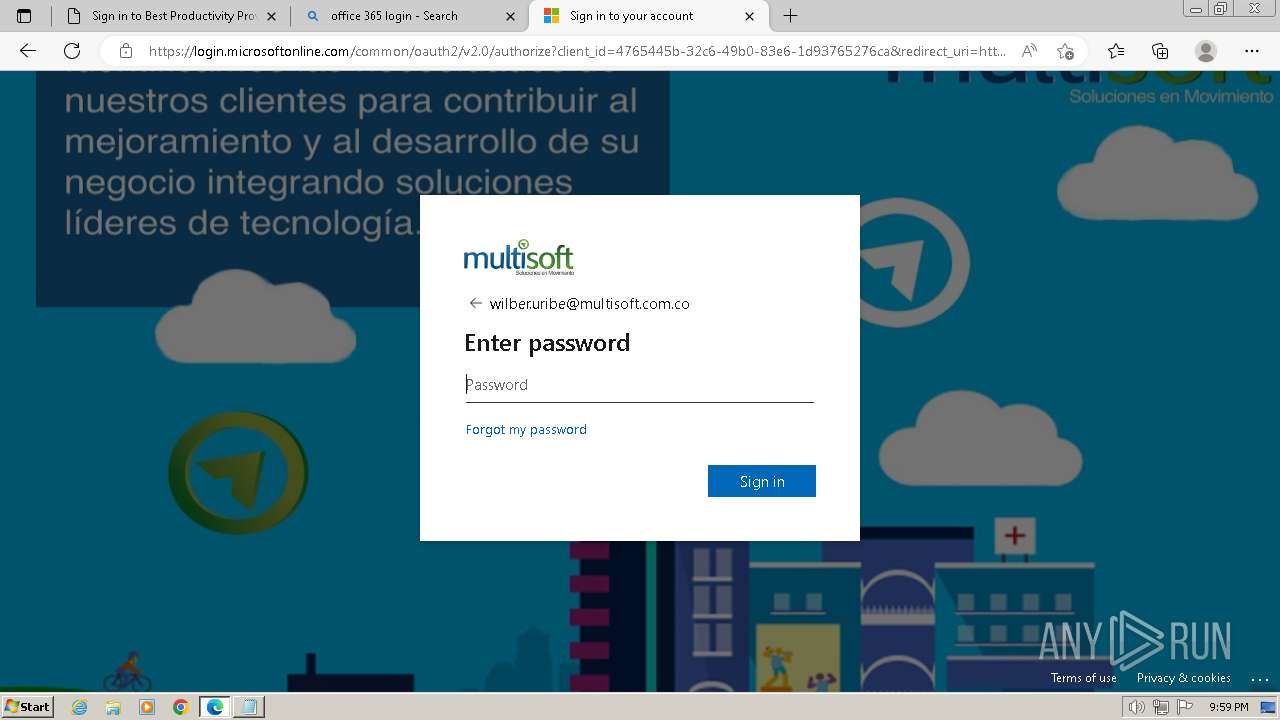Image resolution: width=1280 pixels, height=720 pixels.
Task: Open the Collections icon
Action: coord(1160,51)
